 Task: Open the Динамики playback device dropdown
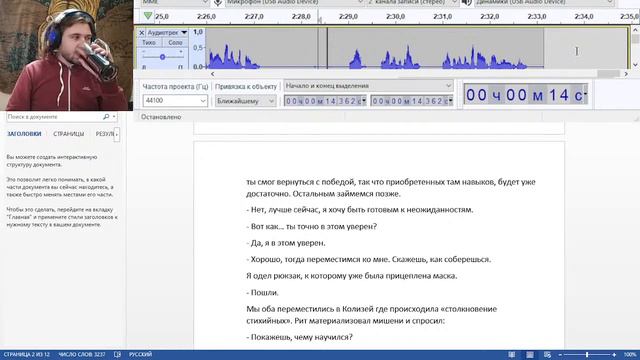(x=544, y=2)
